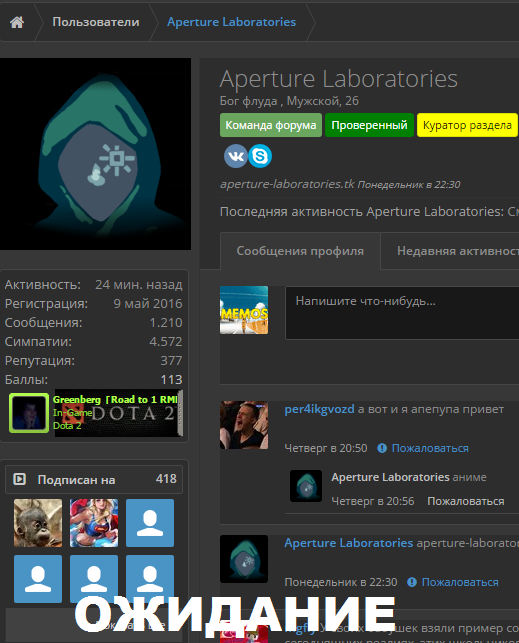Focus the Напишите что-нибудь message field
Image resolution: width=519 pixels, height=643 pixels.
pos(402,313)
